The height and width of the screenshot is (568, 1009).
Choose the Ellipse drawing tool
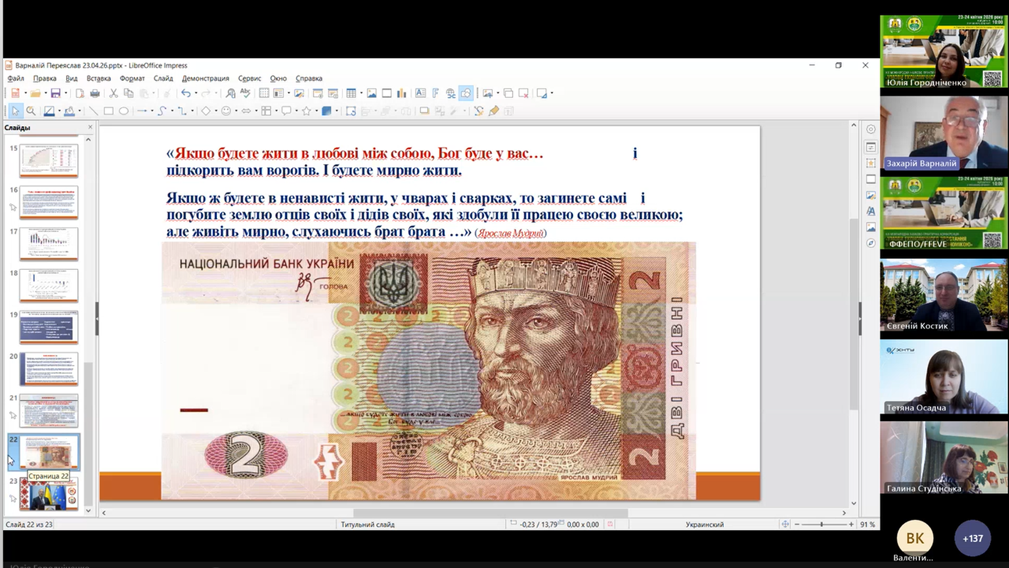point(124,111)
